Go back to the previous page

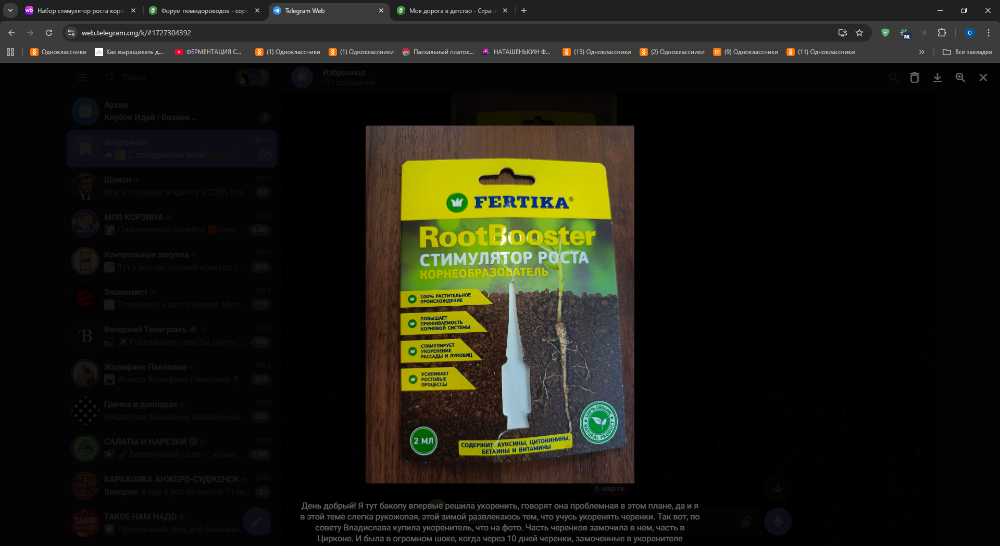click(x=11, y=32)
